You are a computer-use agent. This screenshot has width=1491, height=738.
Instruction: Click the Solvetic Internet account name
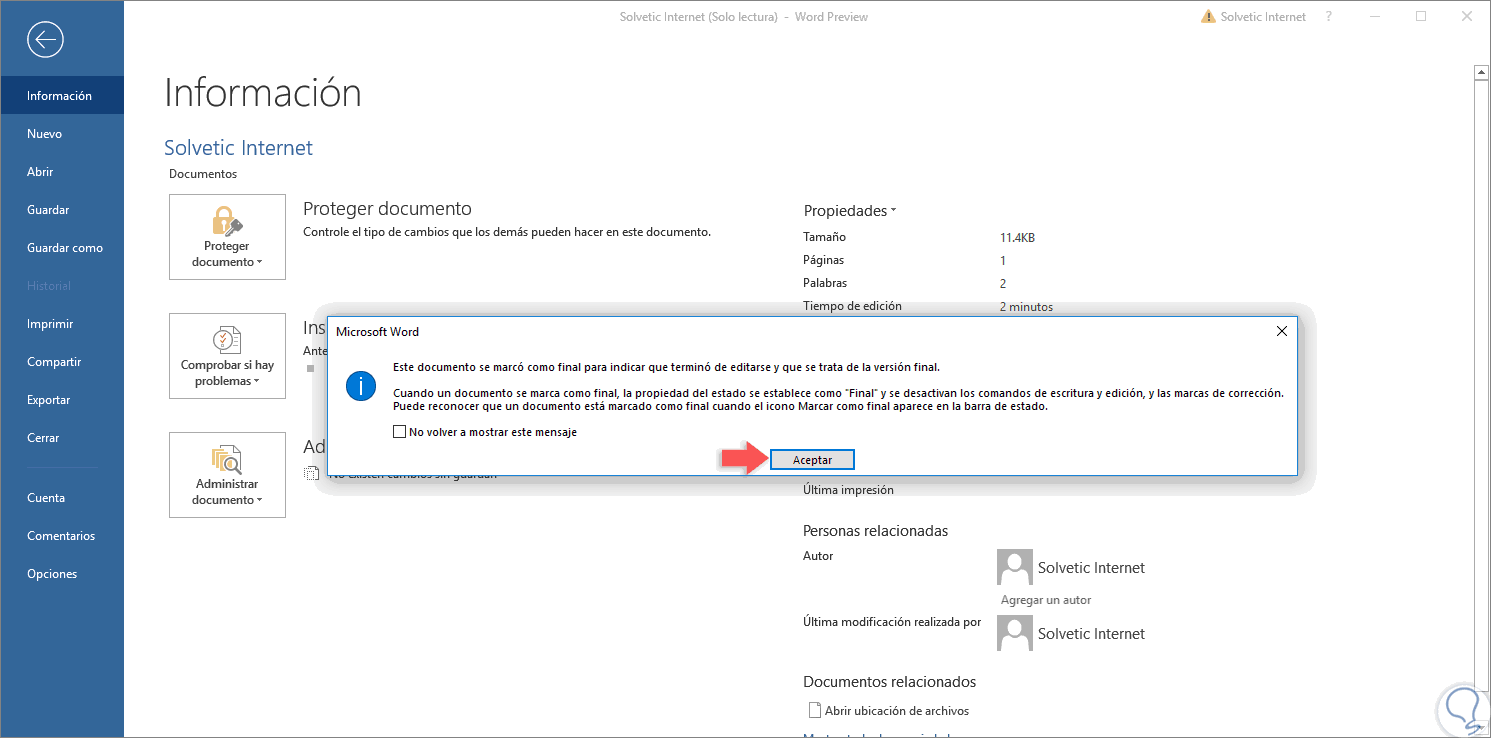click(x=1263, y=17)
